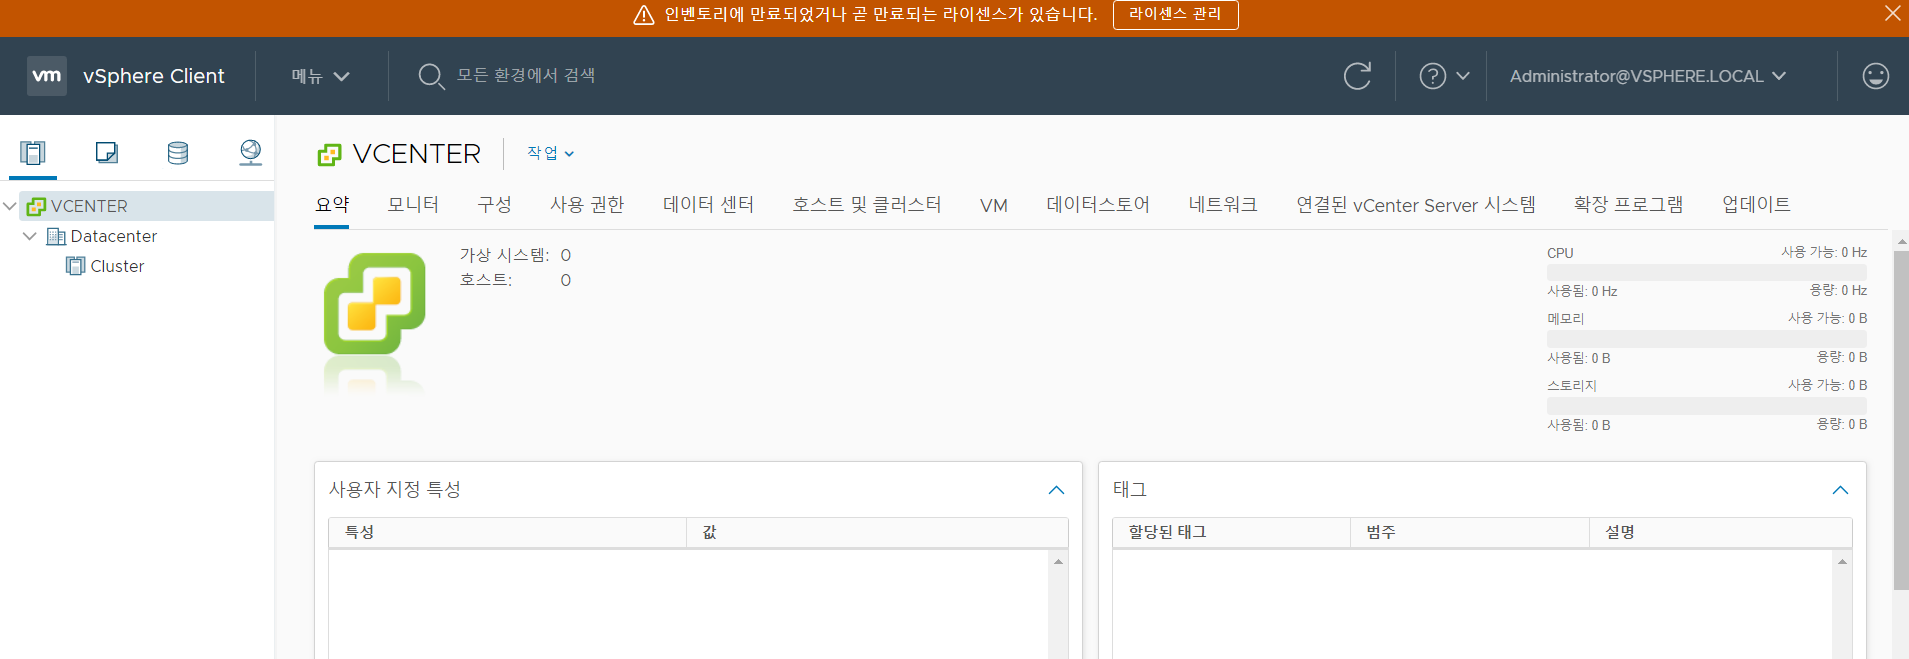Focus the 모든 환경에서 검색 search field

coord(526,76)
